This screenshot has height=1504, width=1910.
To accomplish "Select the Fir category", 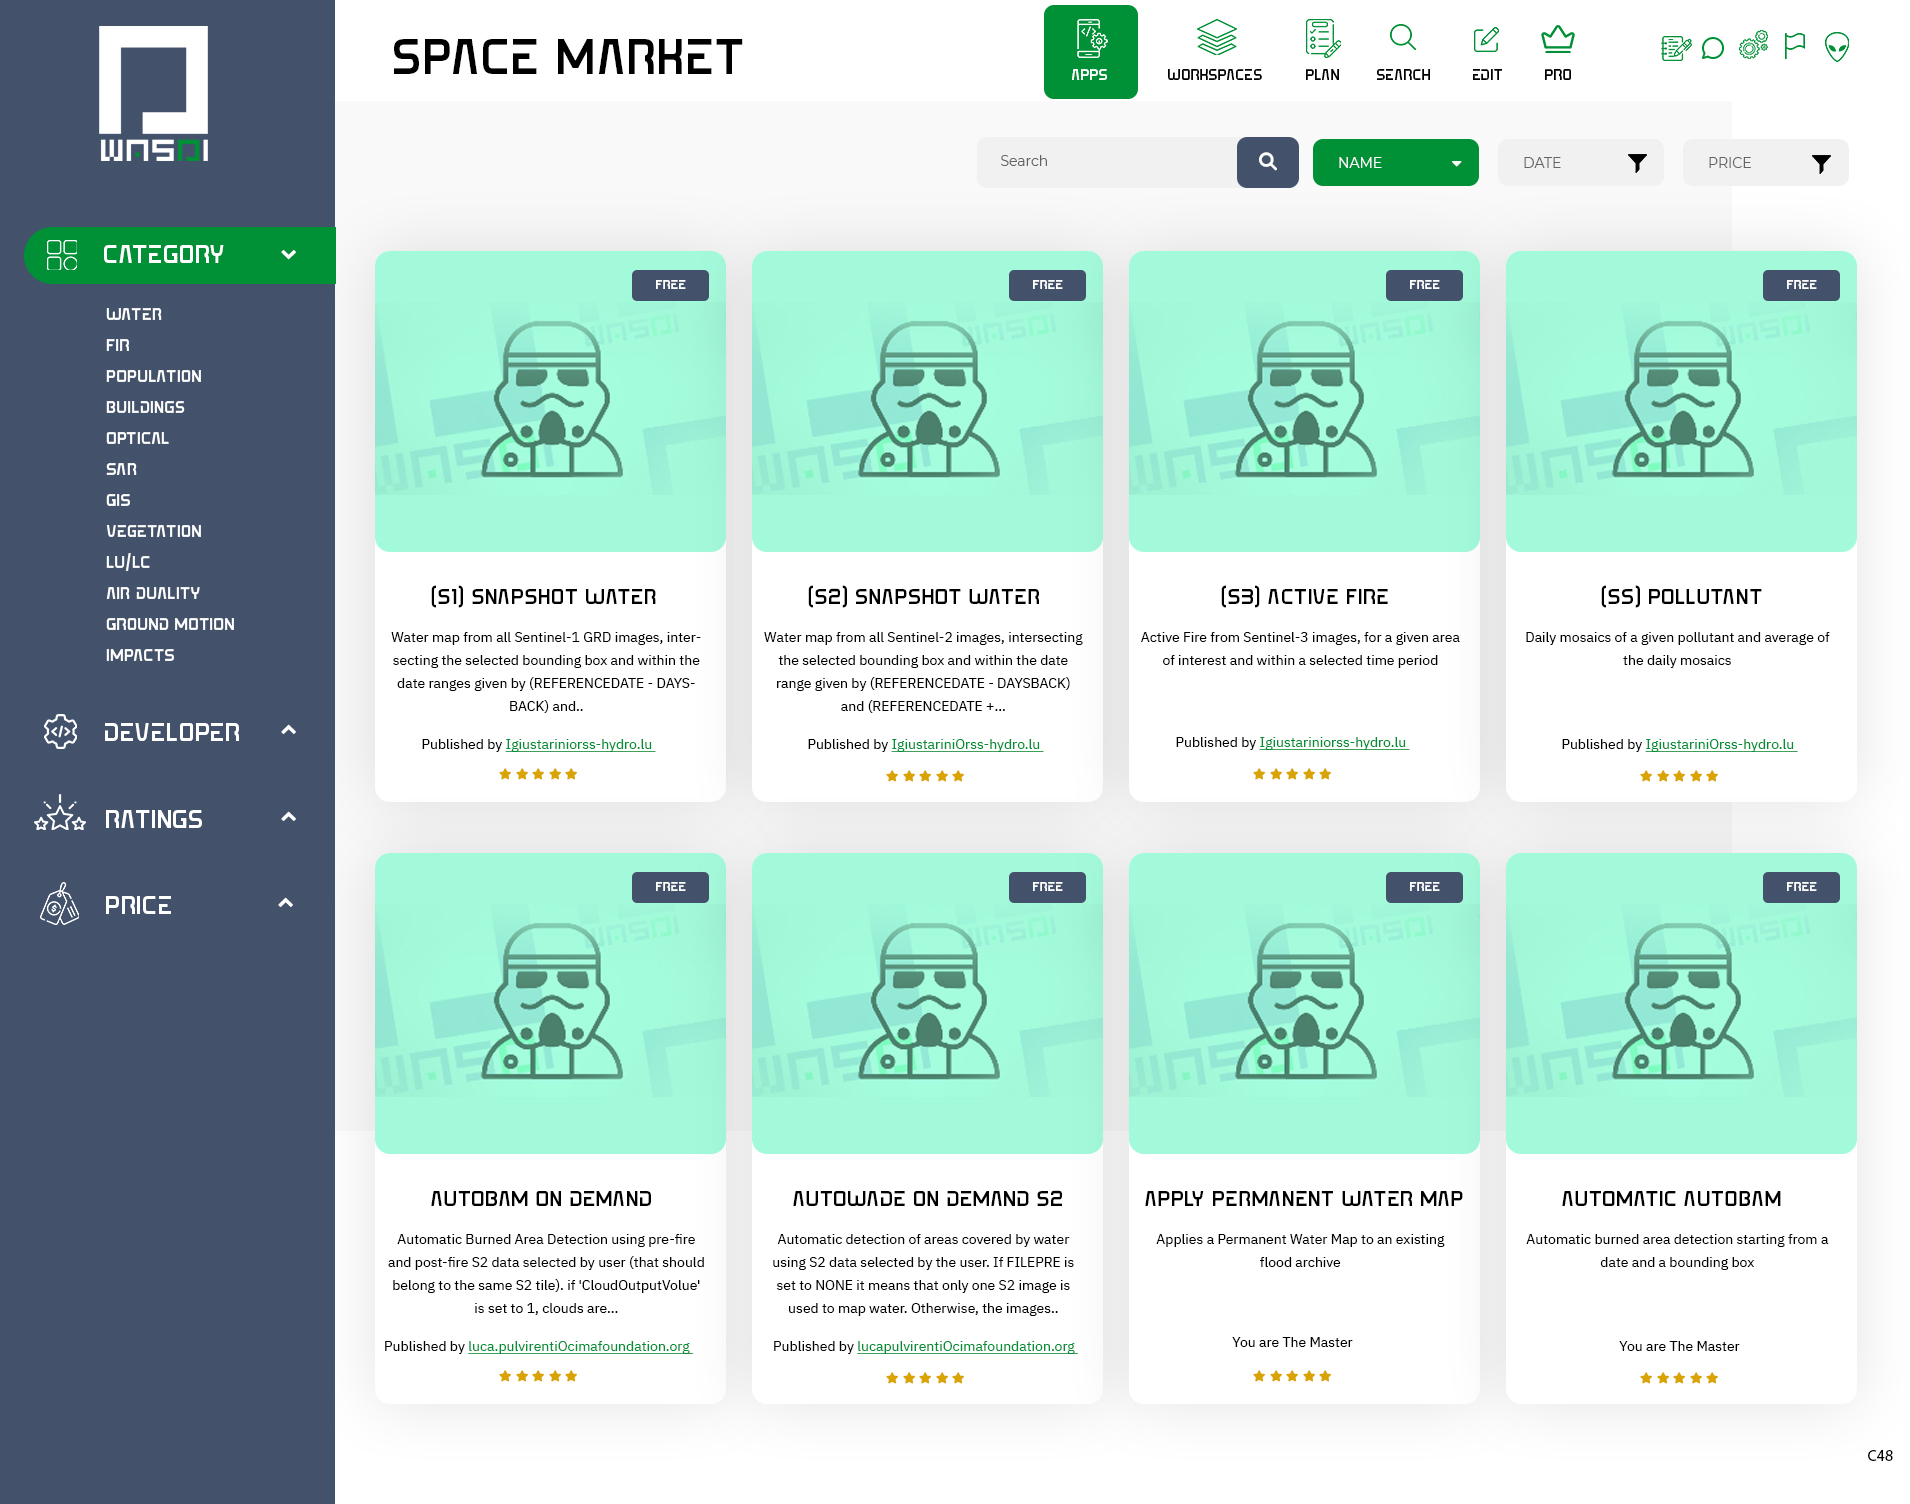I will 118,345.
